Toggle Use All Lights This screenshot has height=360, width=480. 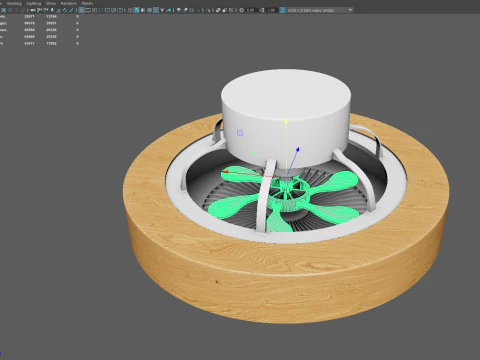pos(162,10)
